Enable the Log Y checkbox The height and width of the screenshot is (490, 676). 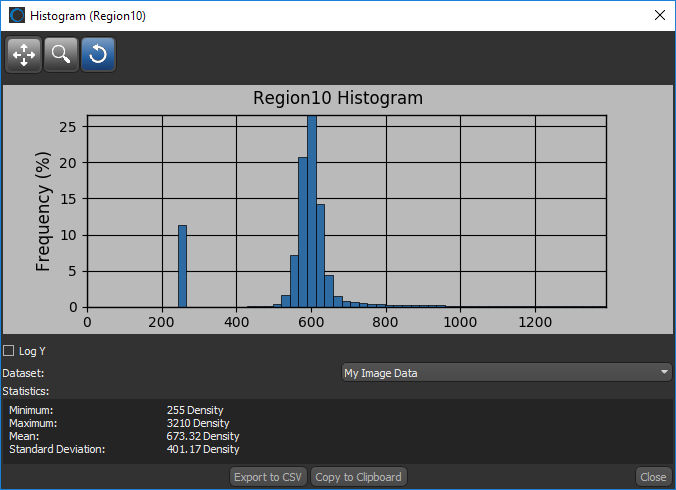[x=9, y=351]
